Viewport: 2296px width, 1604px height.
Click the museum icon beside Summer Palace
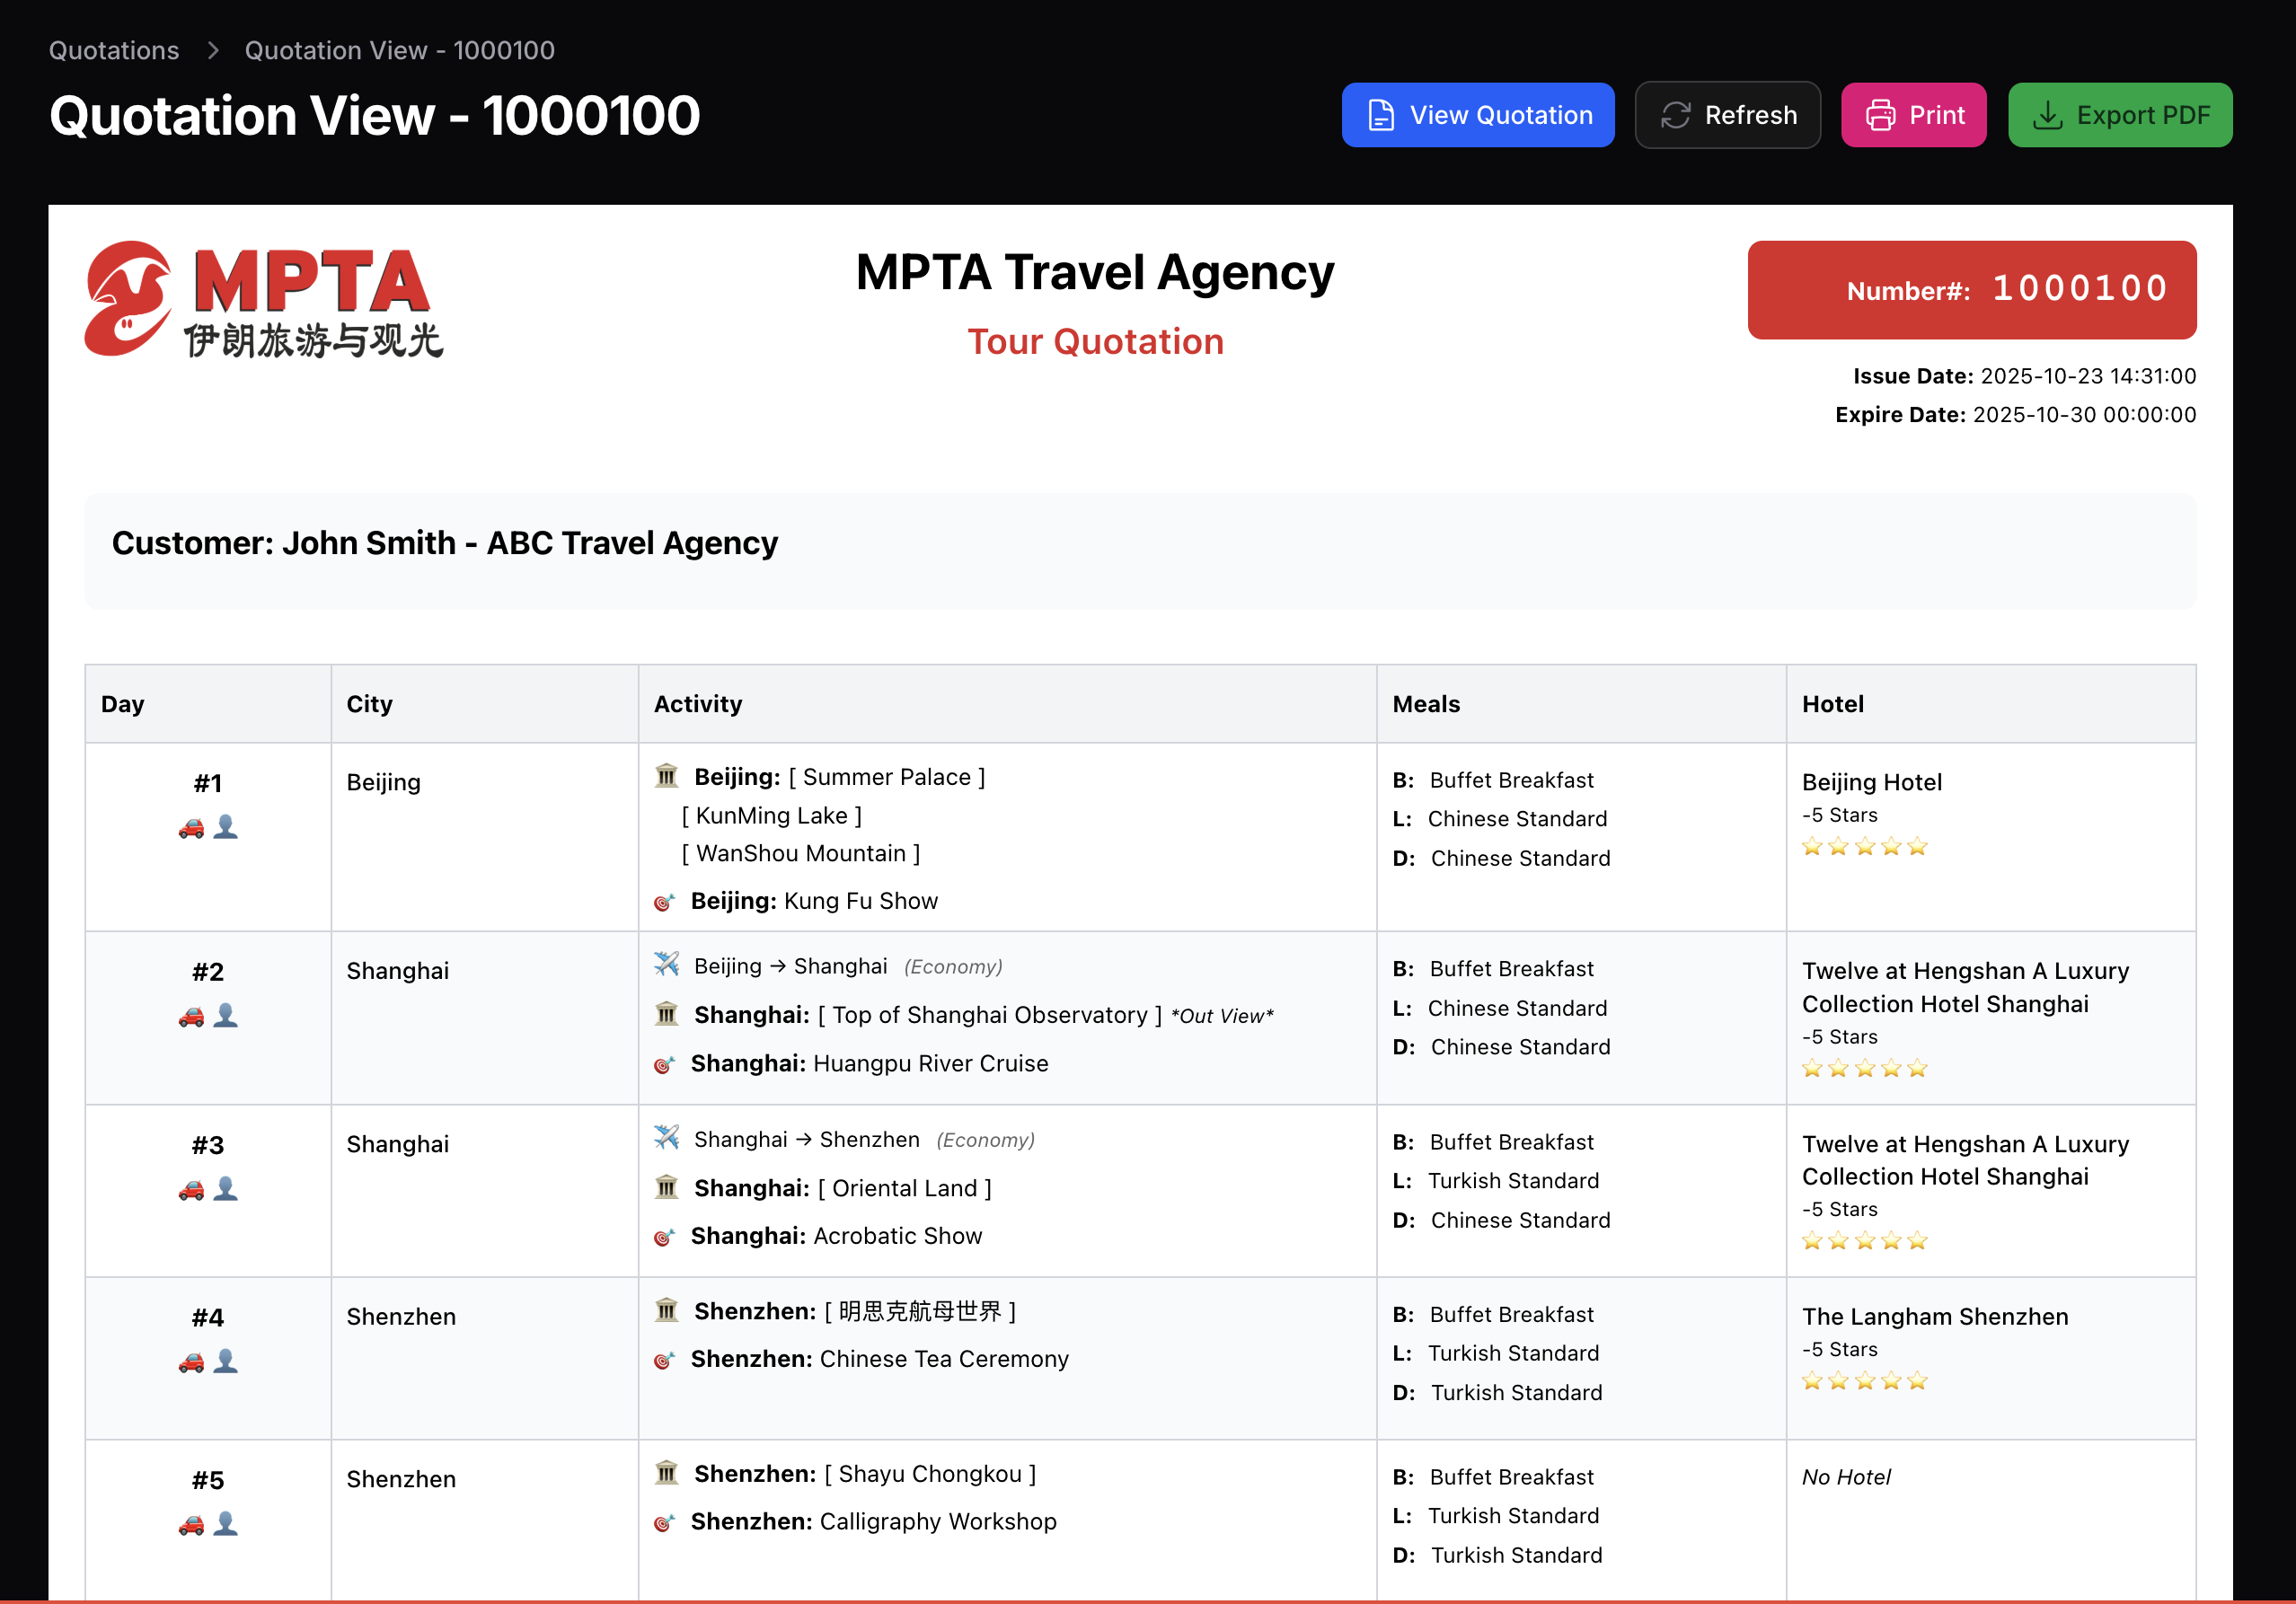[666, 776]
